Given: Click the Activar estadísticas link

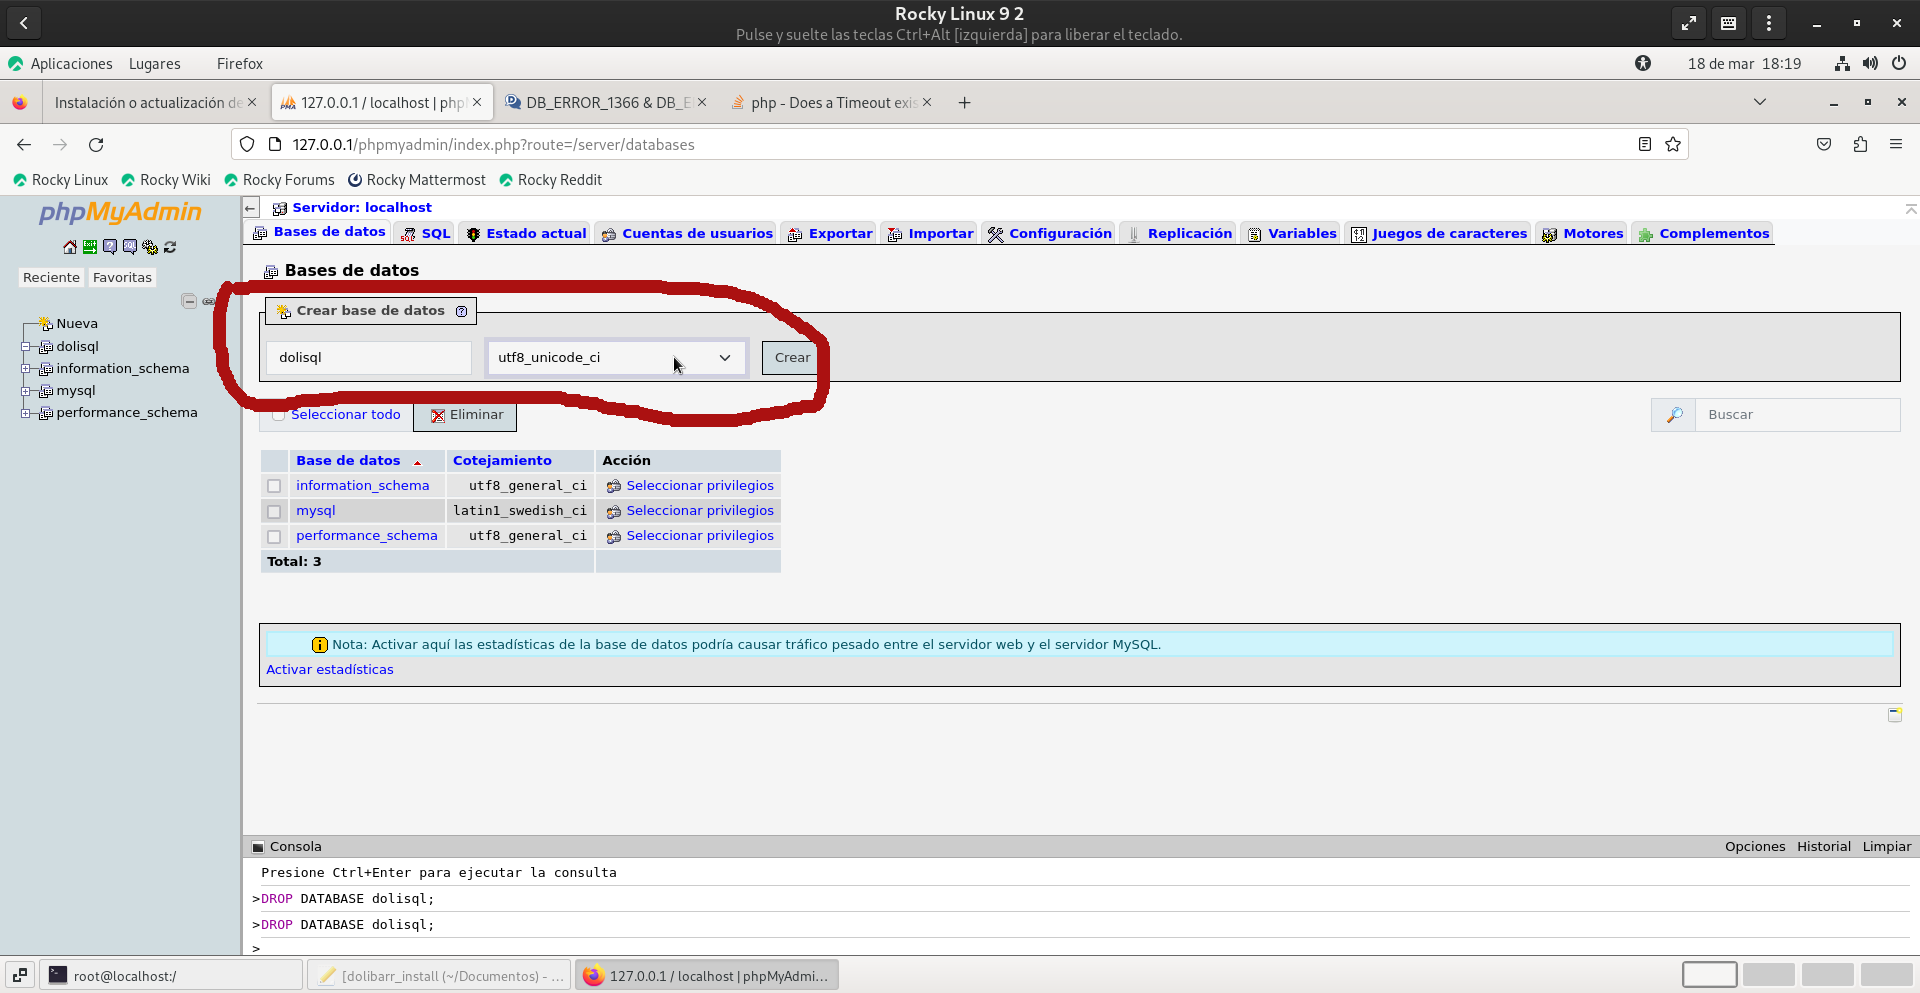Looking at the screenshot, I should click(330, 670).
